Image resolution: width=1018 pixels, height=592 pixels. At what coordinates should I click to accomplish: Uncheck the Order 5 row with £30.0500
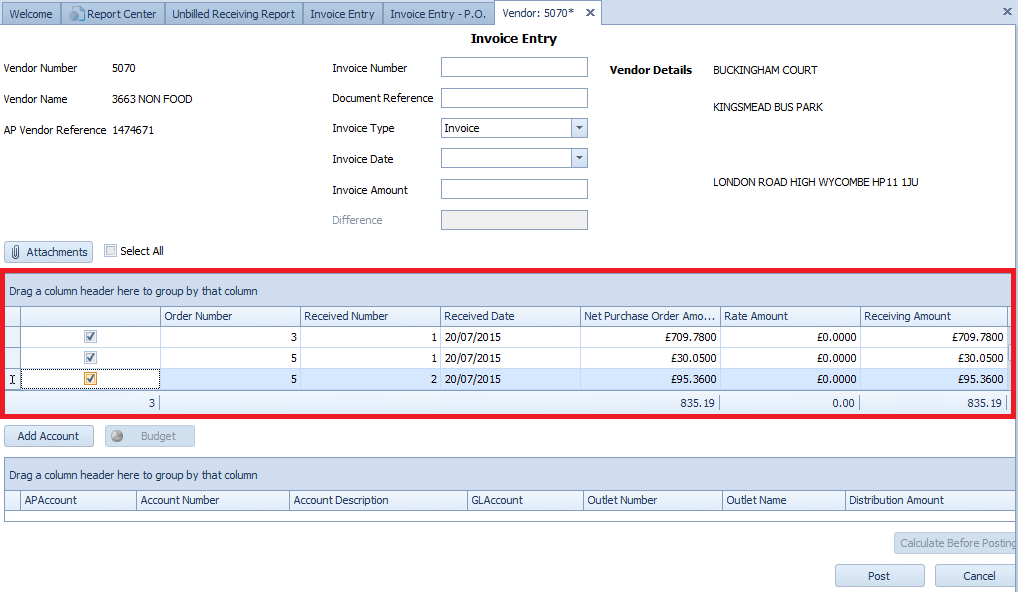click(91, 358)
